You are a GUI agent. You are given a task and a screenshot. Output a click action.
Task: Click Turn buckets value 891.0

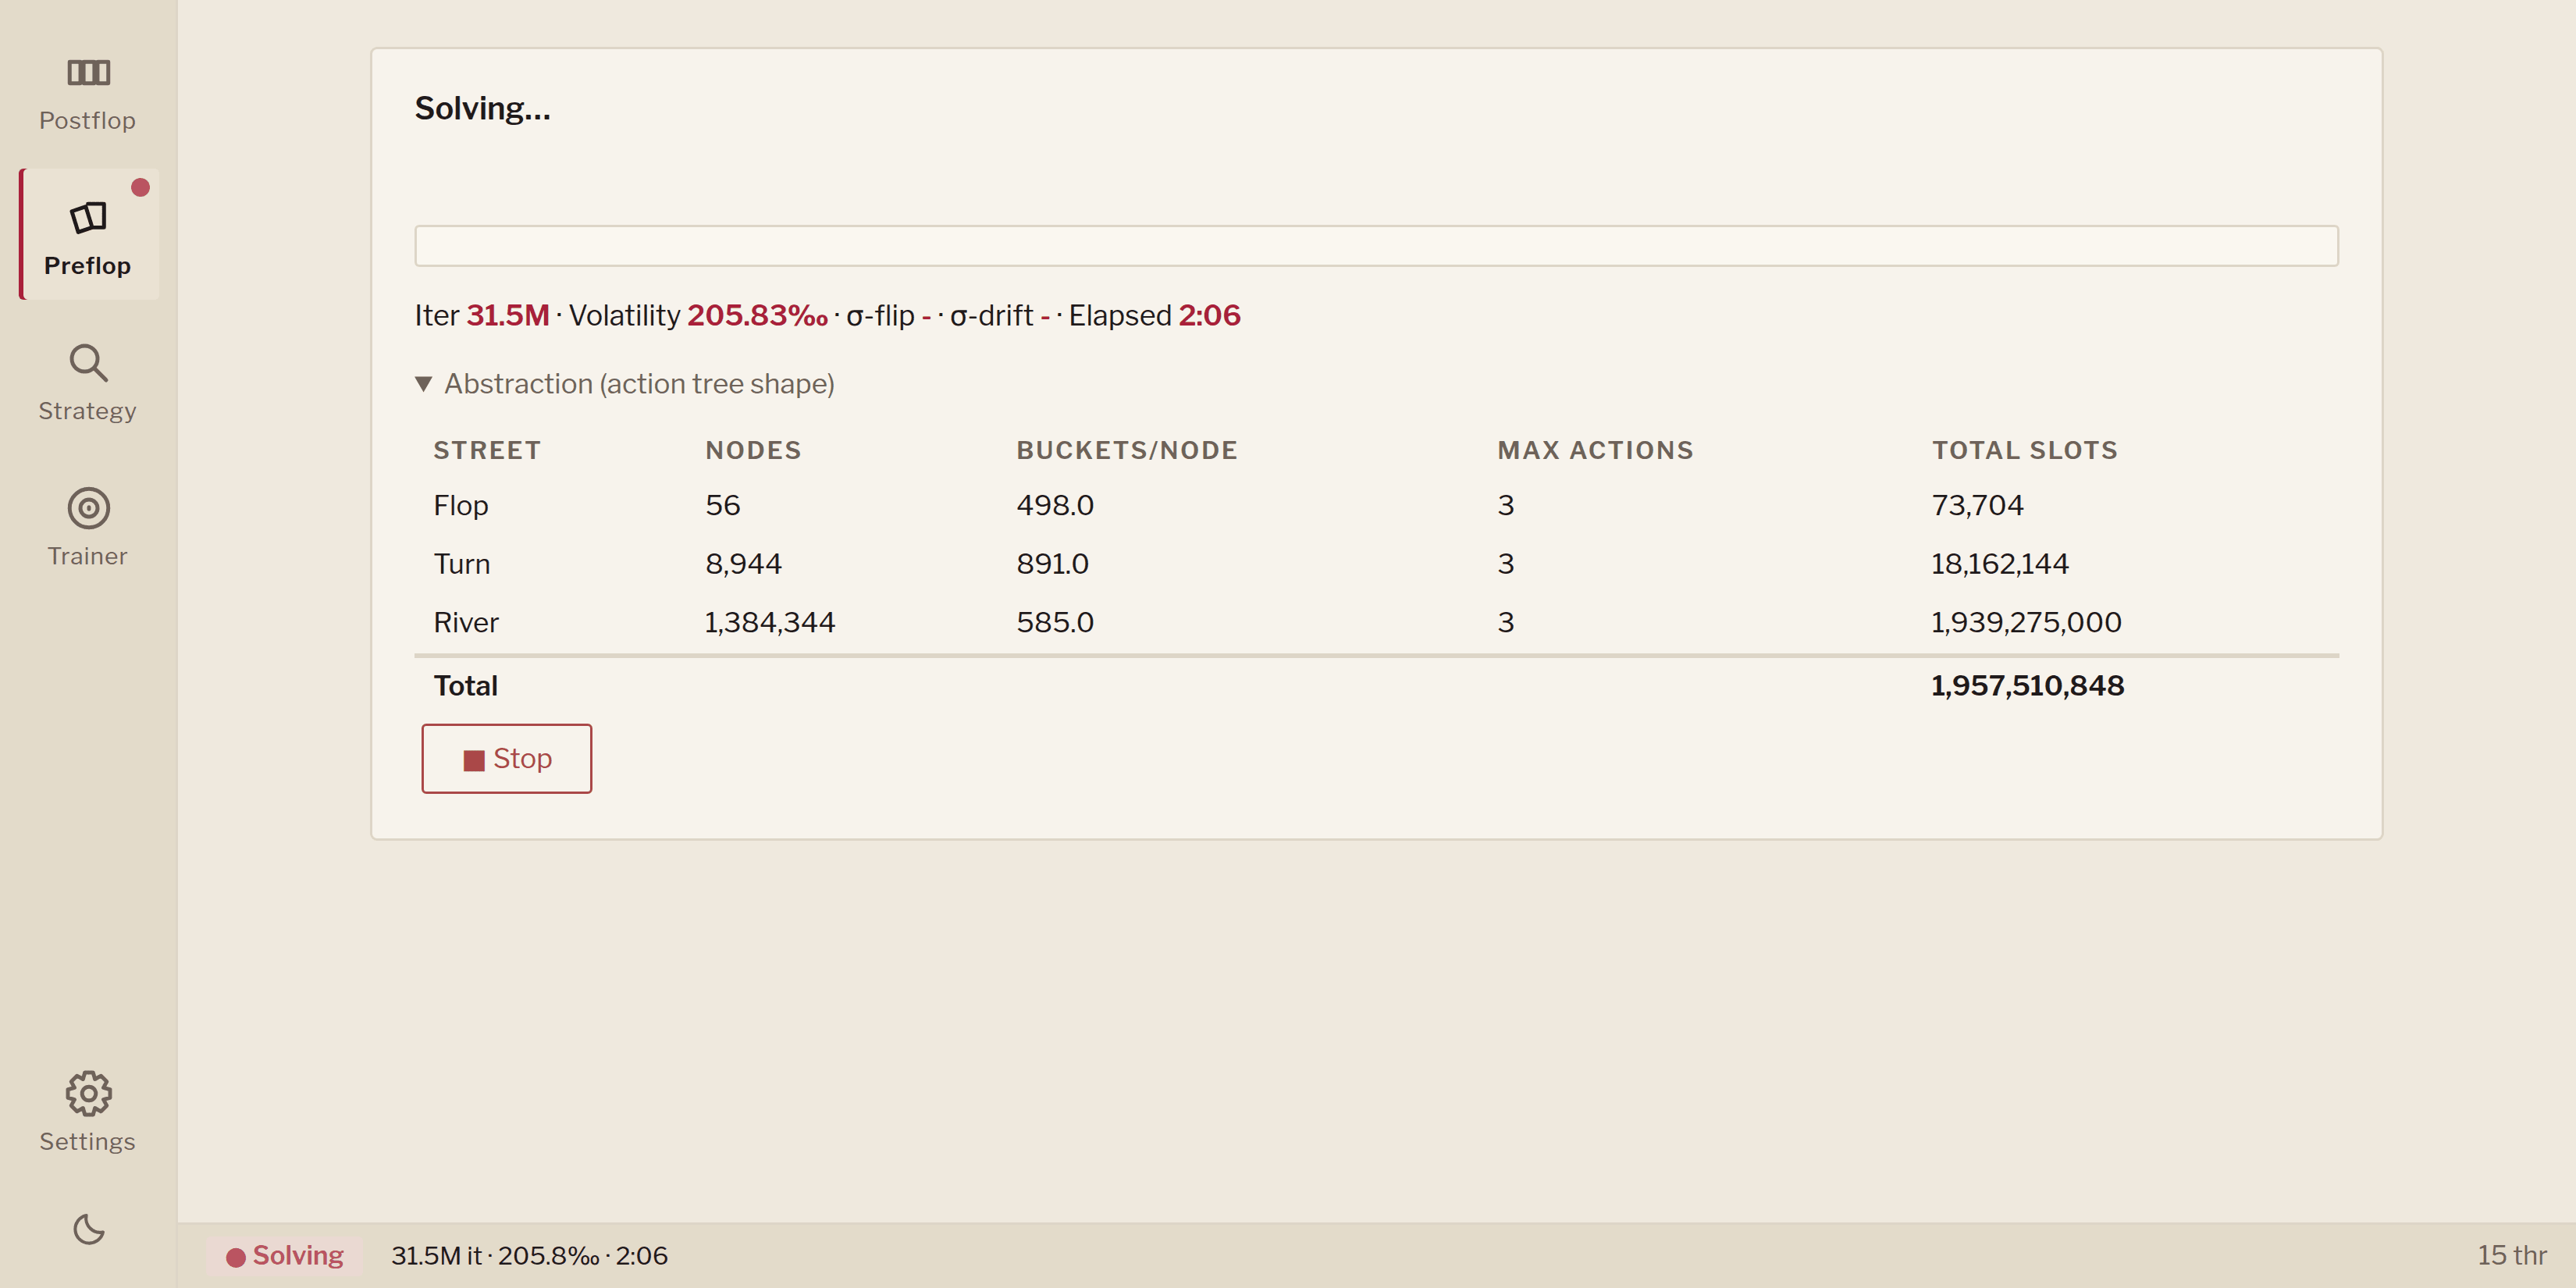[x=1052, y=565]
